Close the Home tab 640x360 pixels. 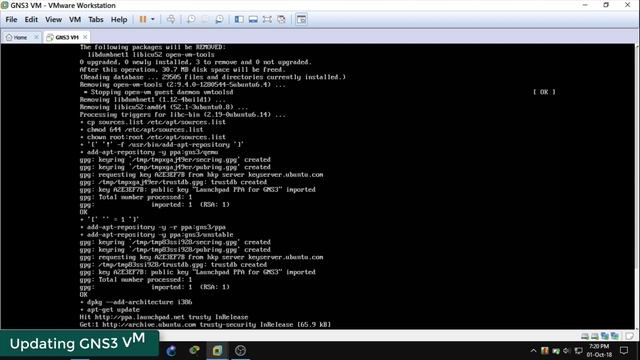click(x=36, y=37)
